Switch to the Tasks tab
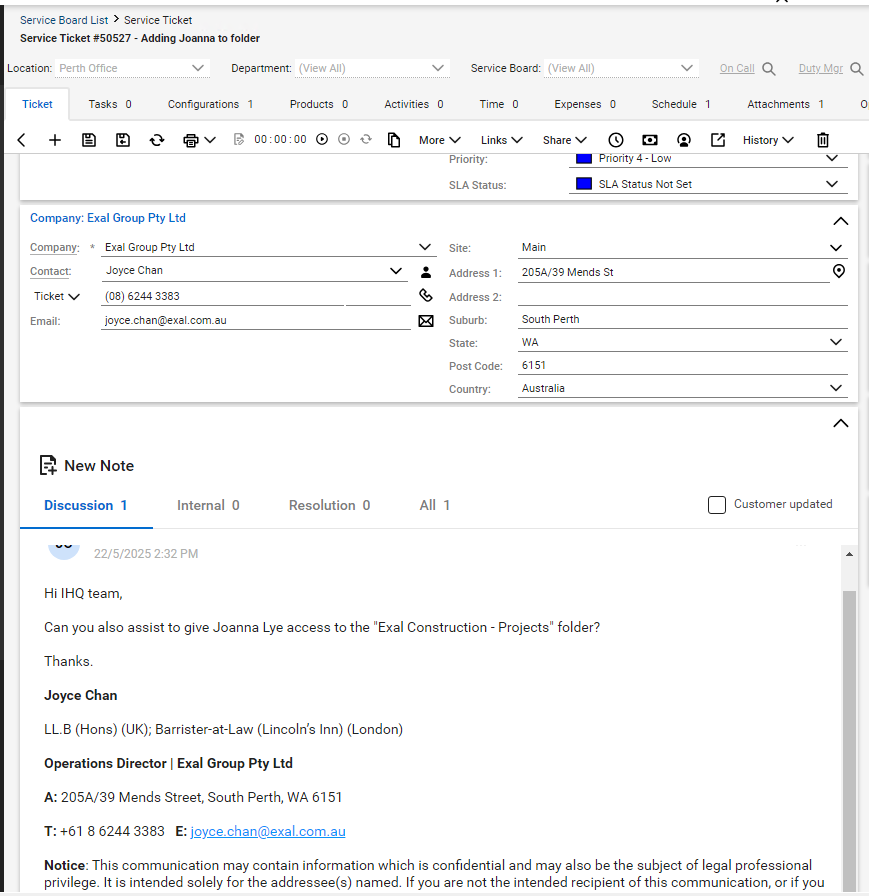 (110, 104)
